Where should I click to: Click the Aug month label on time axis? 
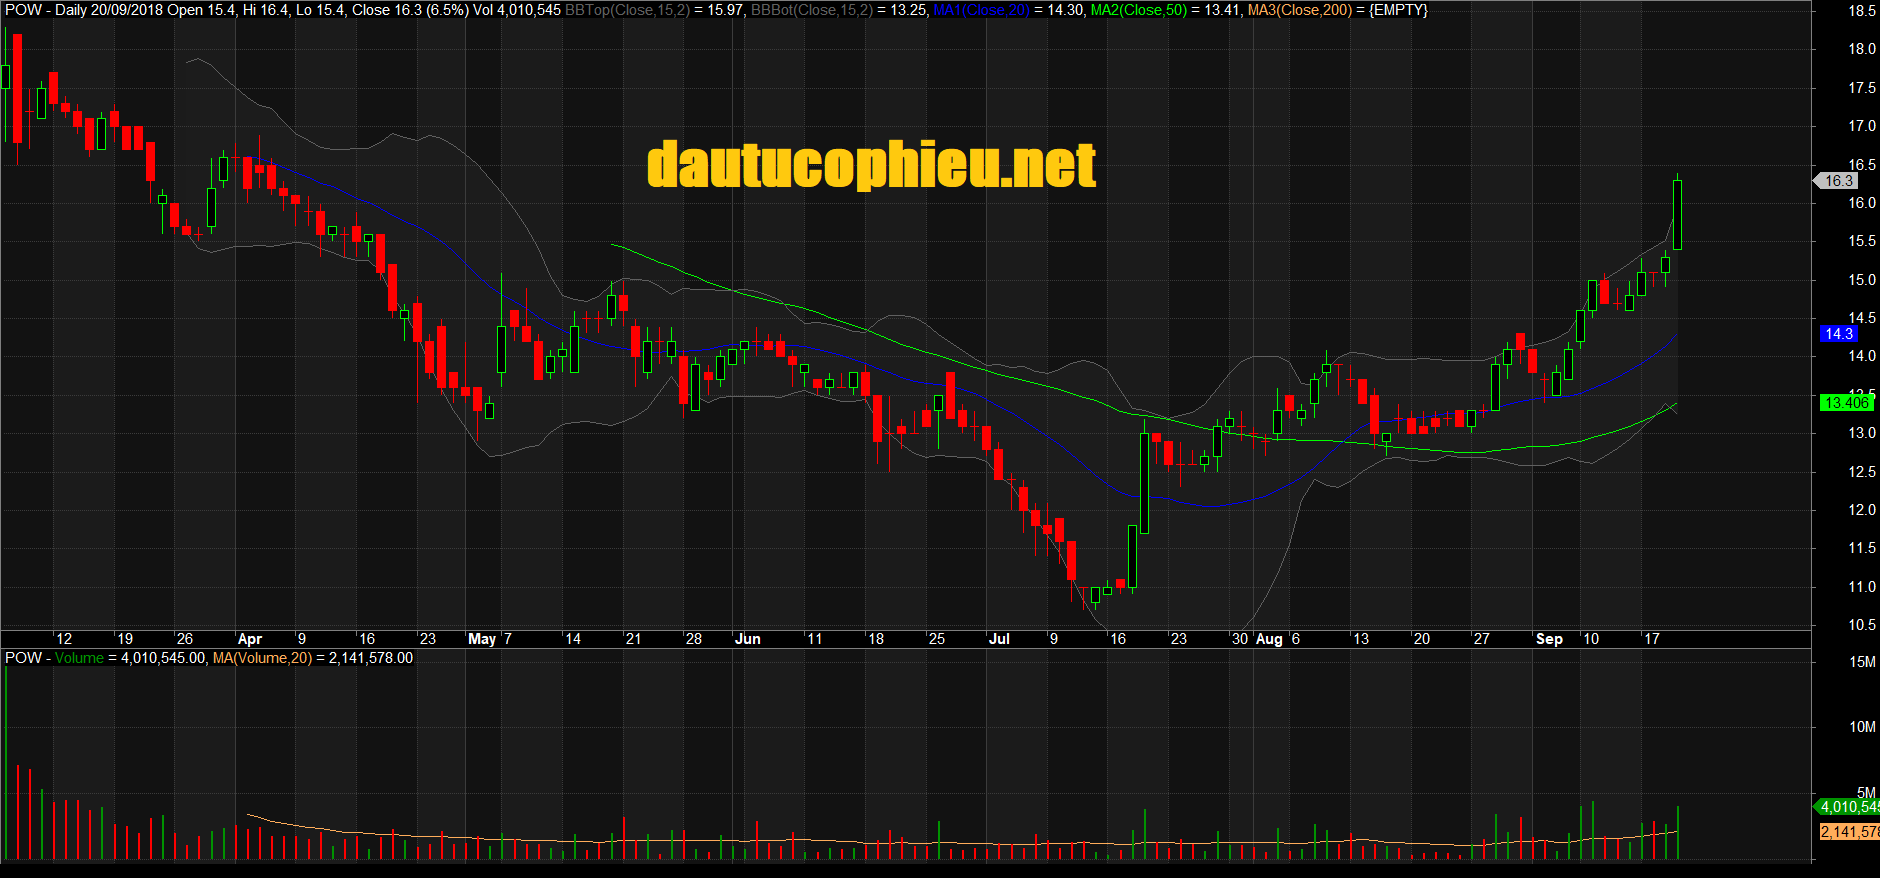[1269, 639]
